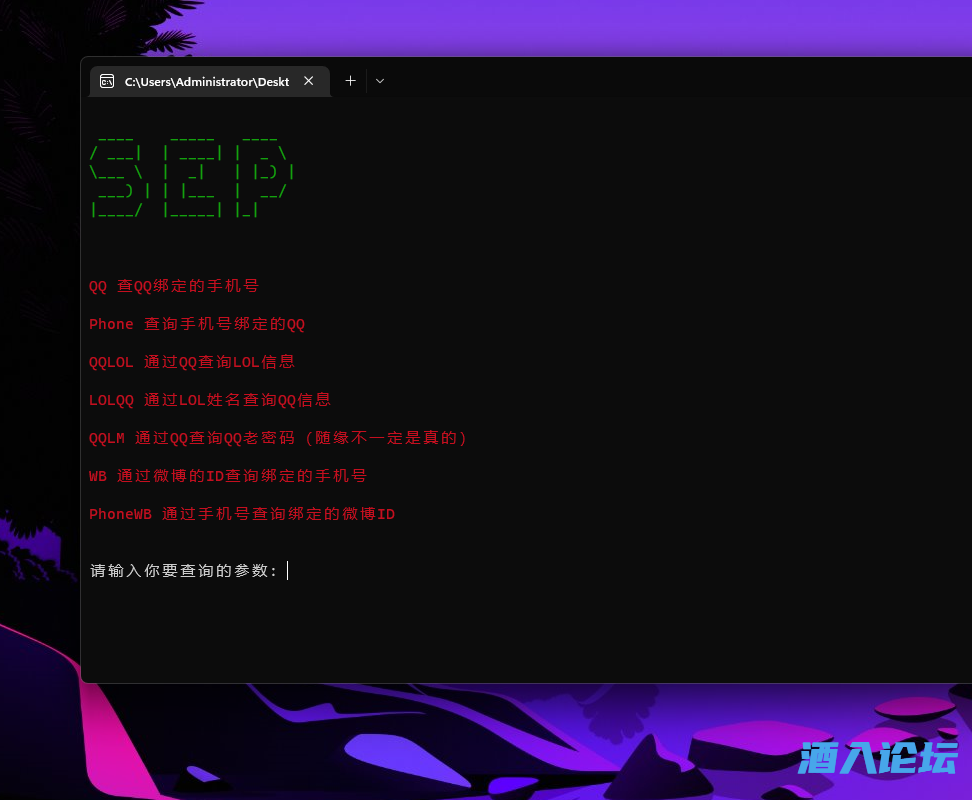Click the new tab plus button
Viewport: 972px width, 800px height.
(350, 81)
